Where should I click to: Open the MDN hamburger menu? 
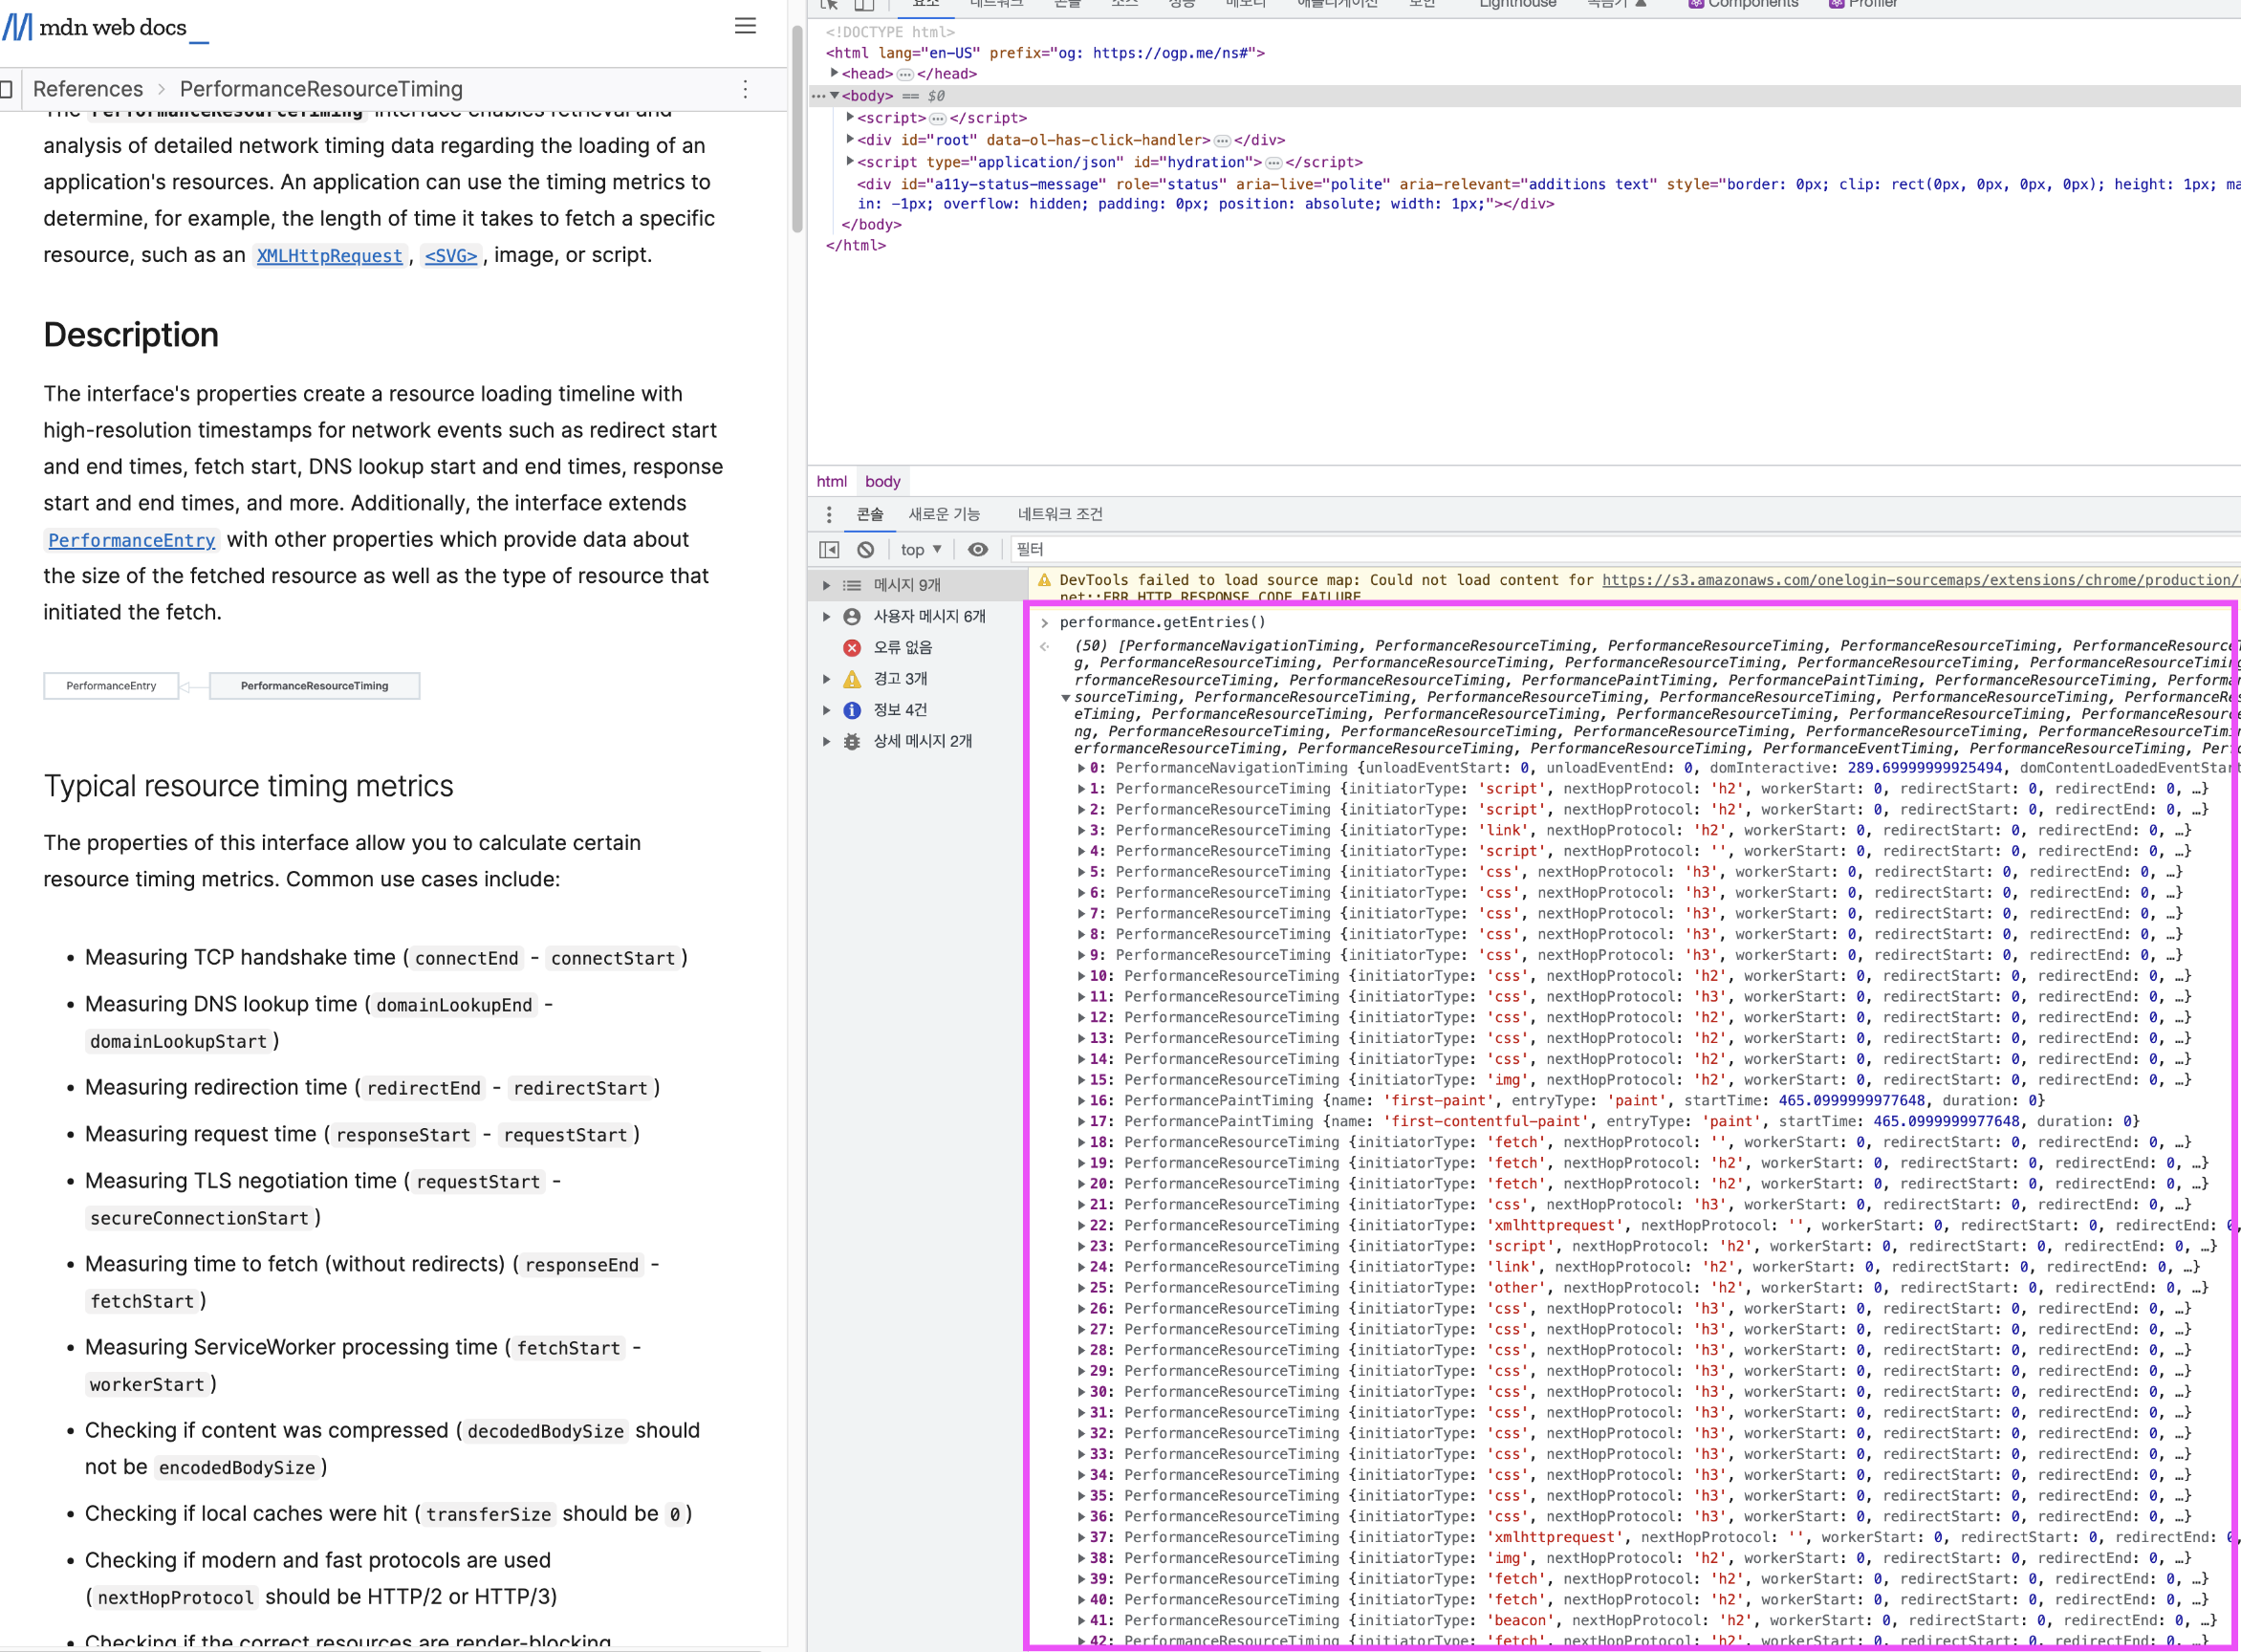(x=745, y=26)
